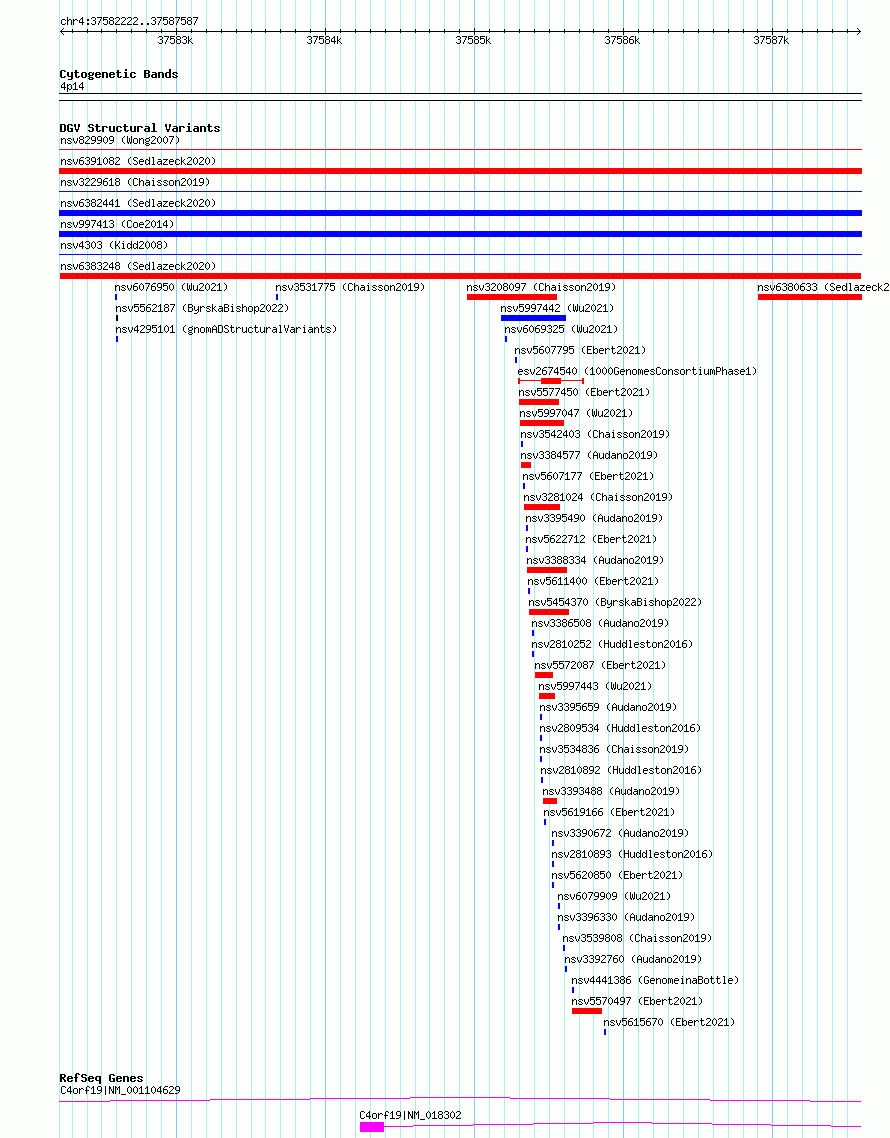Click the nsv5997047 (Wu2021) label

576,414
